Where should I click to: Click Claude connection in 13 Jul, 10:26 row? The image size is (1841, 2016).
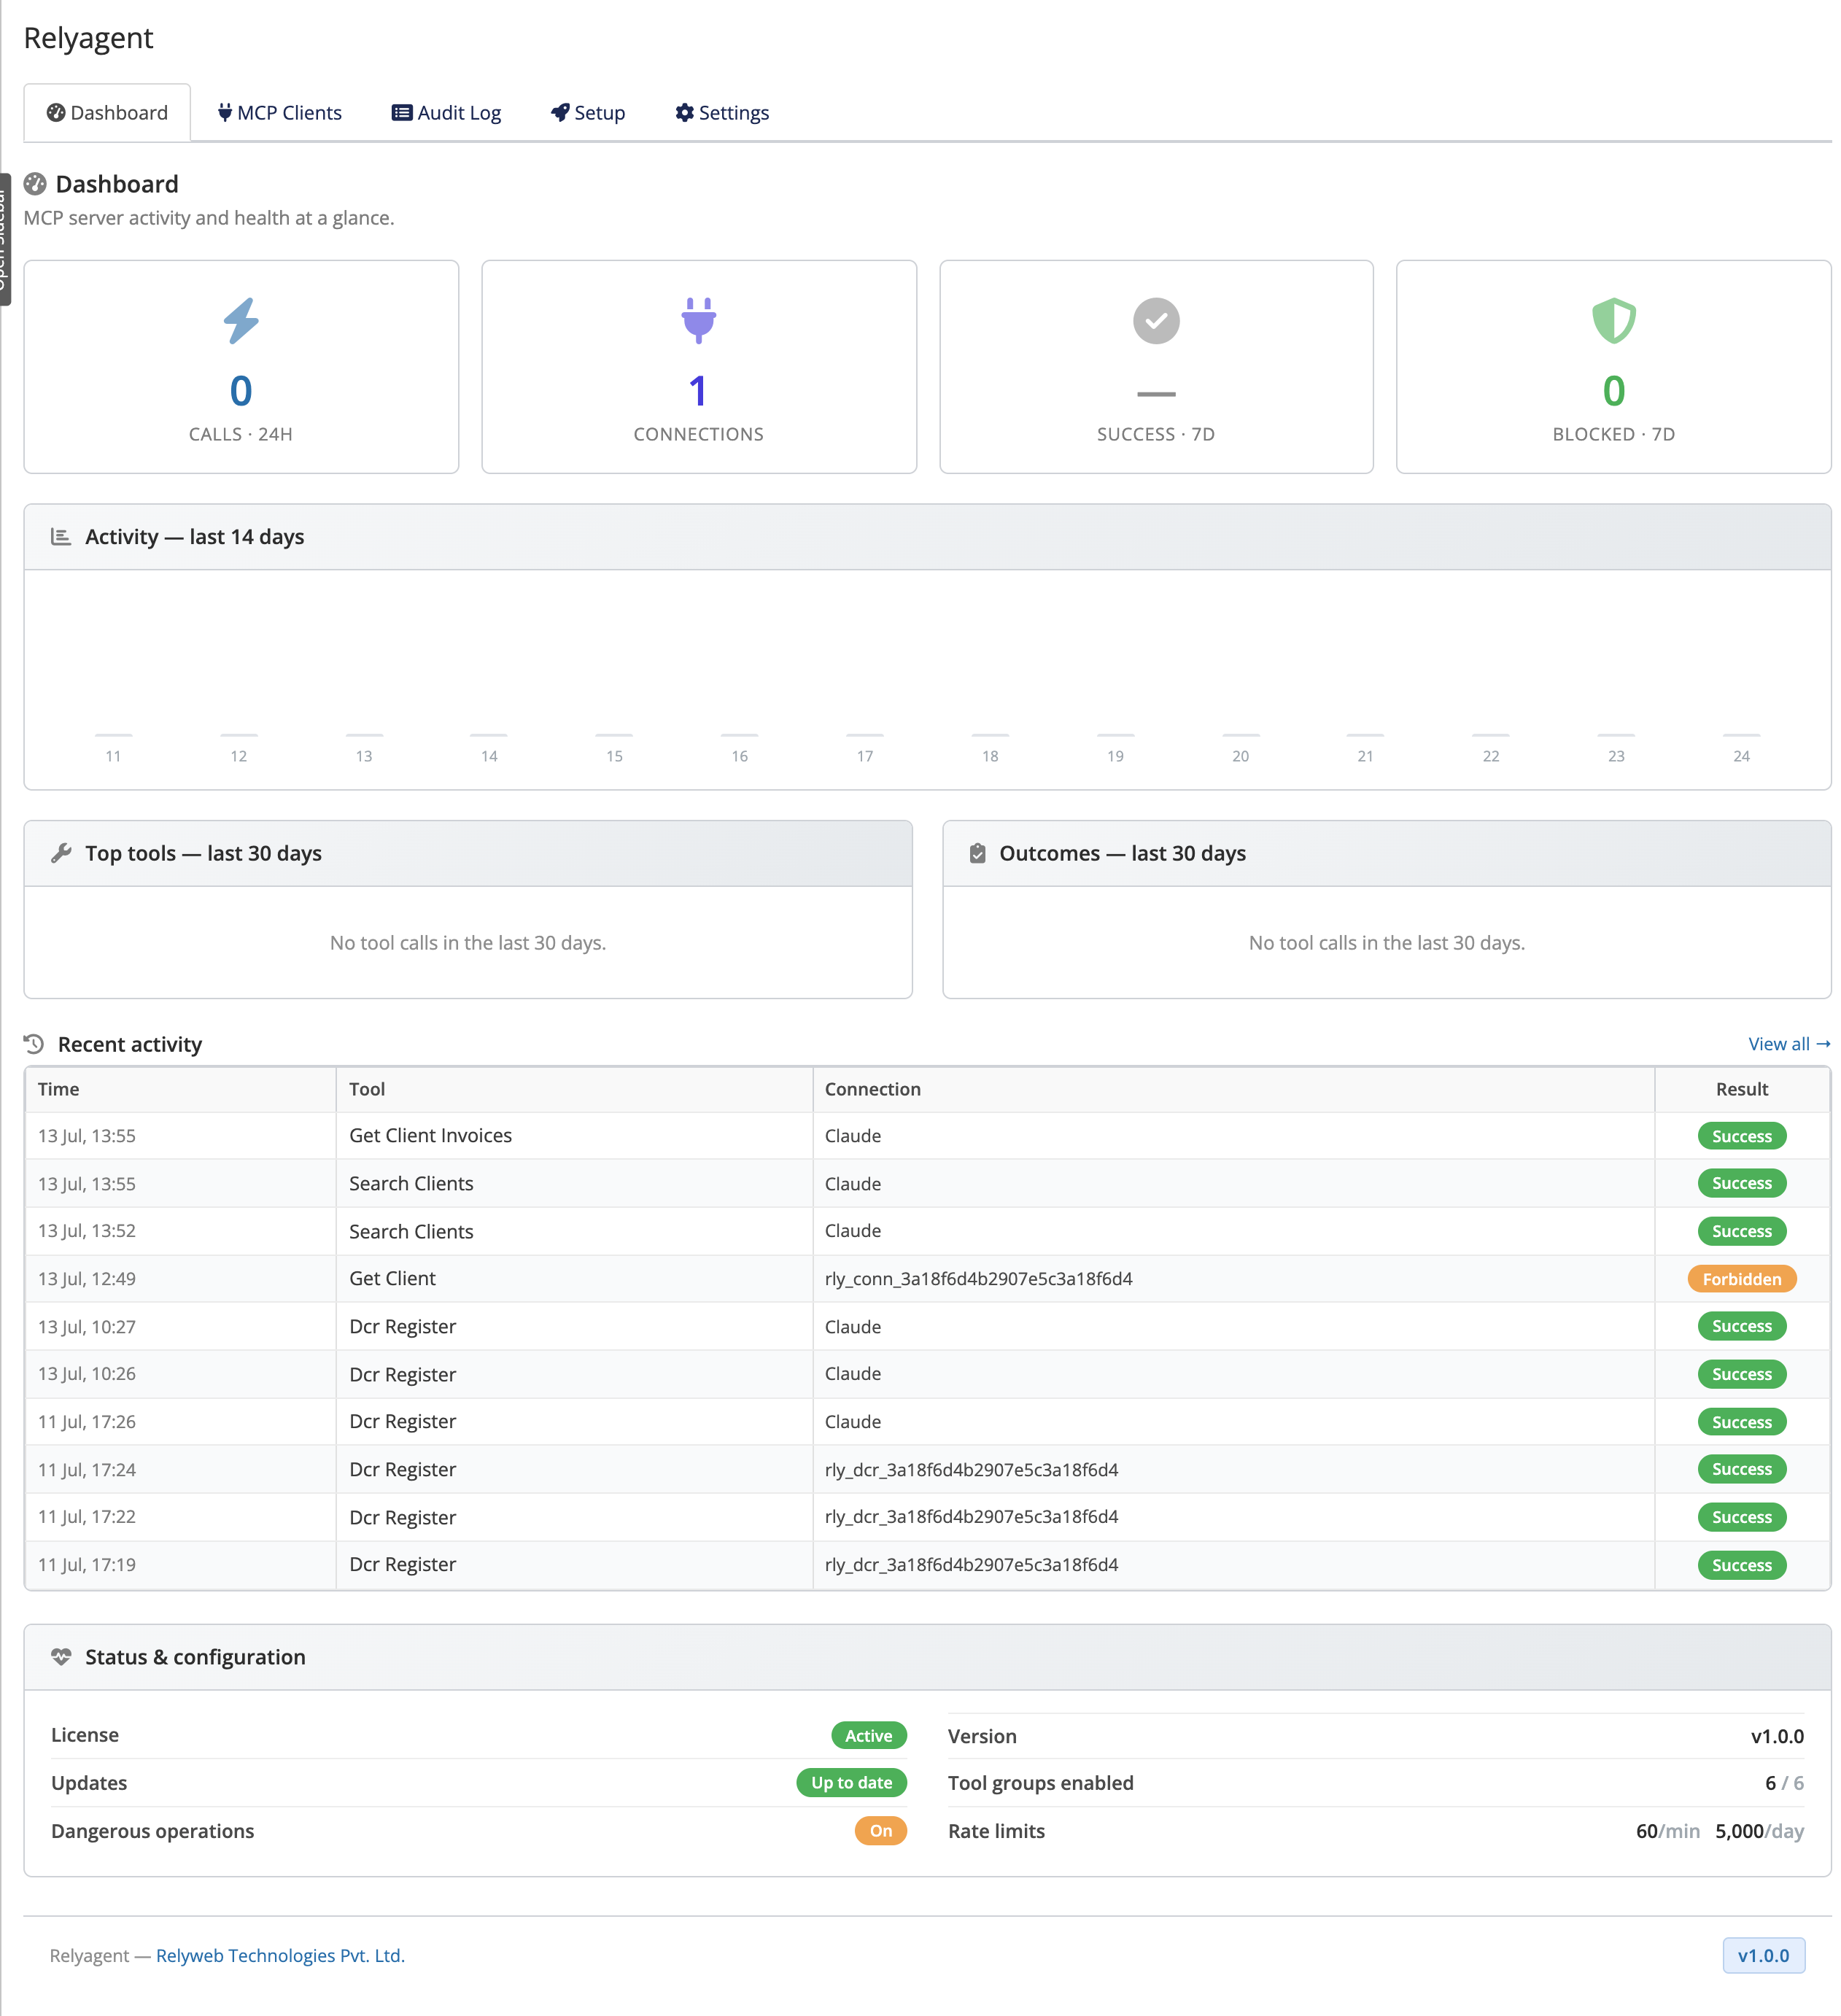(852, 1374)
